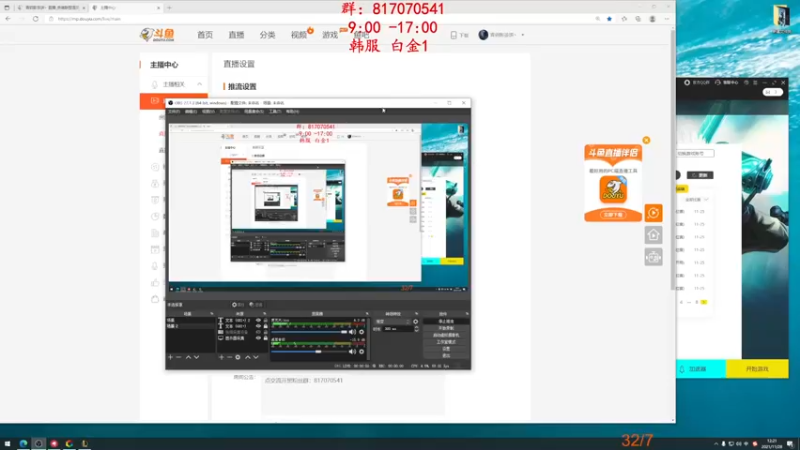The height and width of the screenshot is (450, 800).
Task: Remove the selected source with the minus button
Action: click(x=230, y=357)
